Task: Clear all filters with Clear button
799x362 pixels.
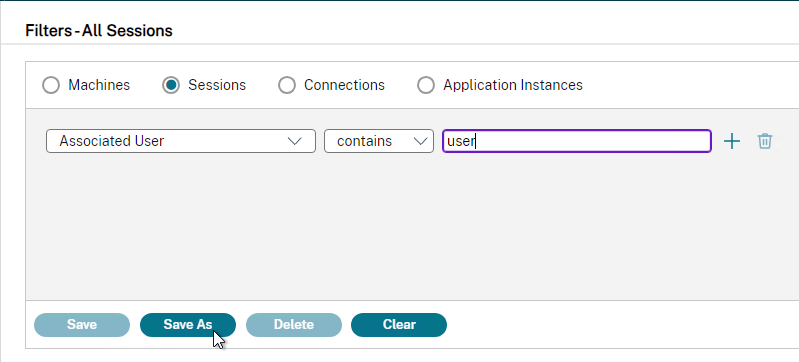Action: tap(399, 325)
